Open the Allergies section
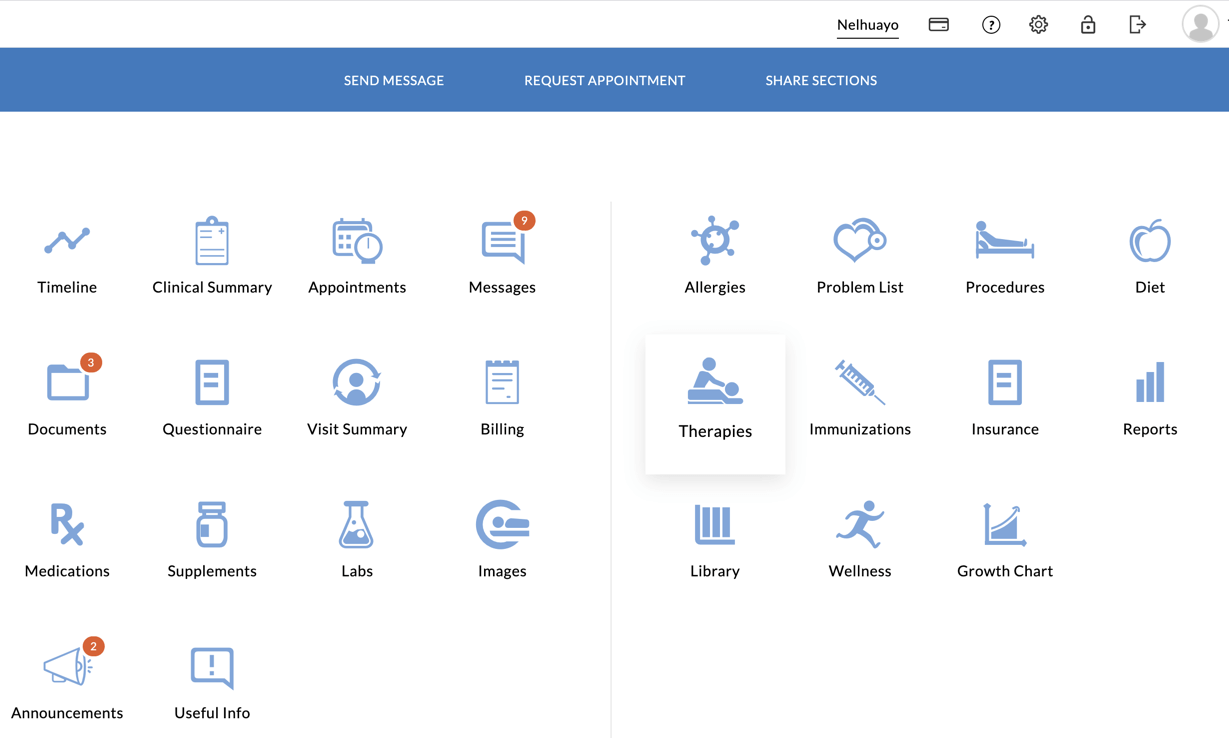1229x738 pixels. 714,256
